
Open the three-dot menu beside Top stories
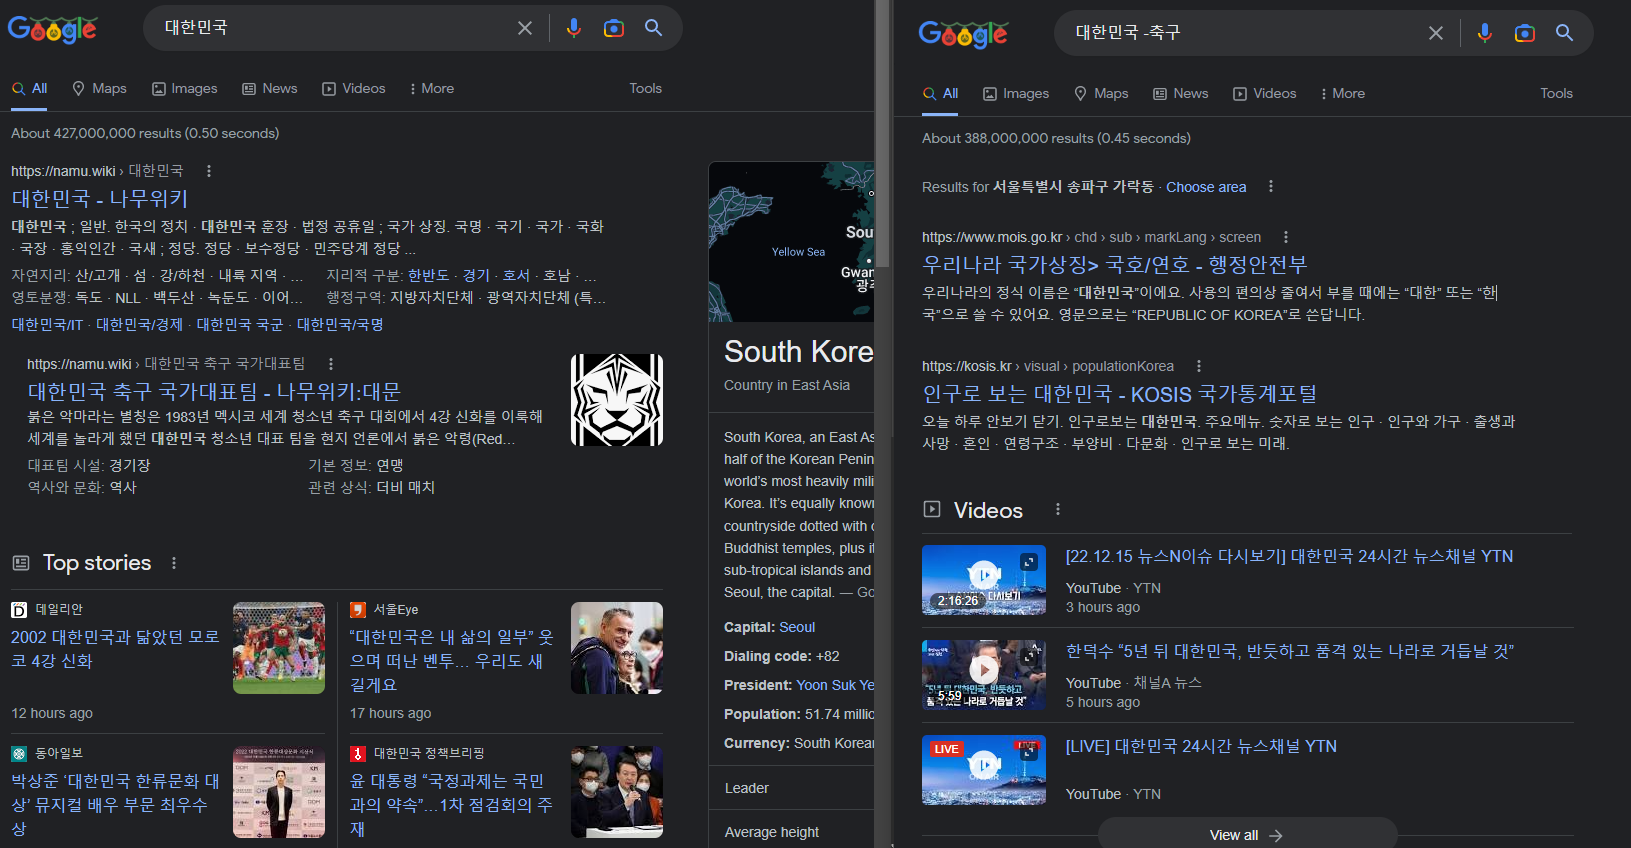pos(173,563)
